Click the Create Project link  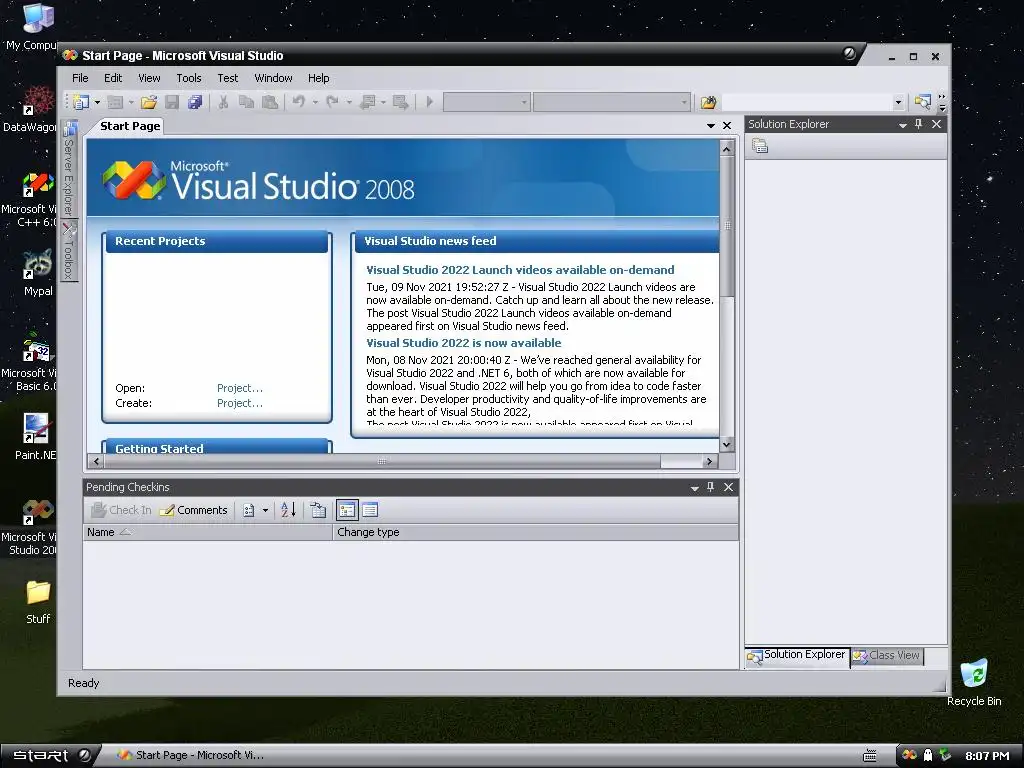[240, 403]
